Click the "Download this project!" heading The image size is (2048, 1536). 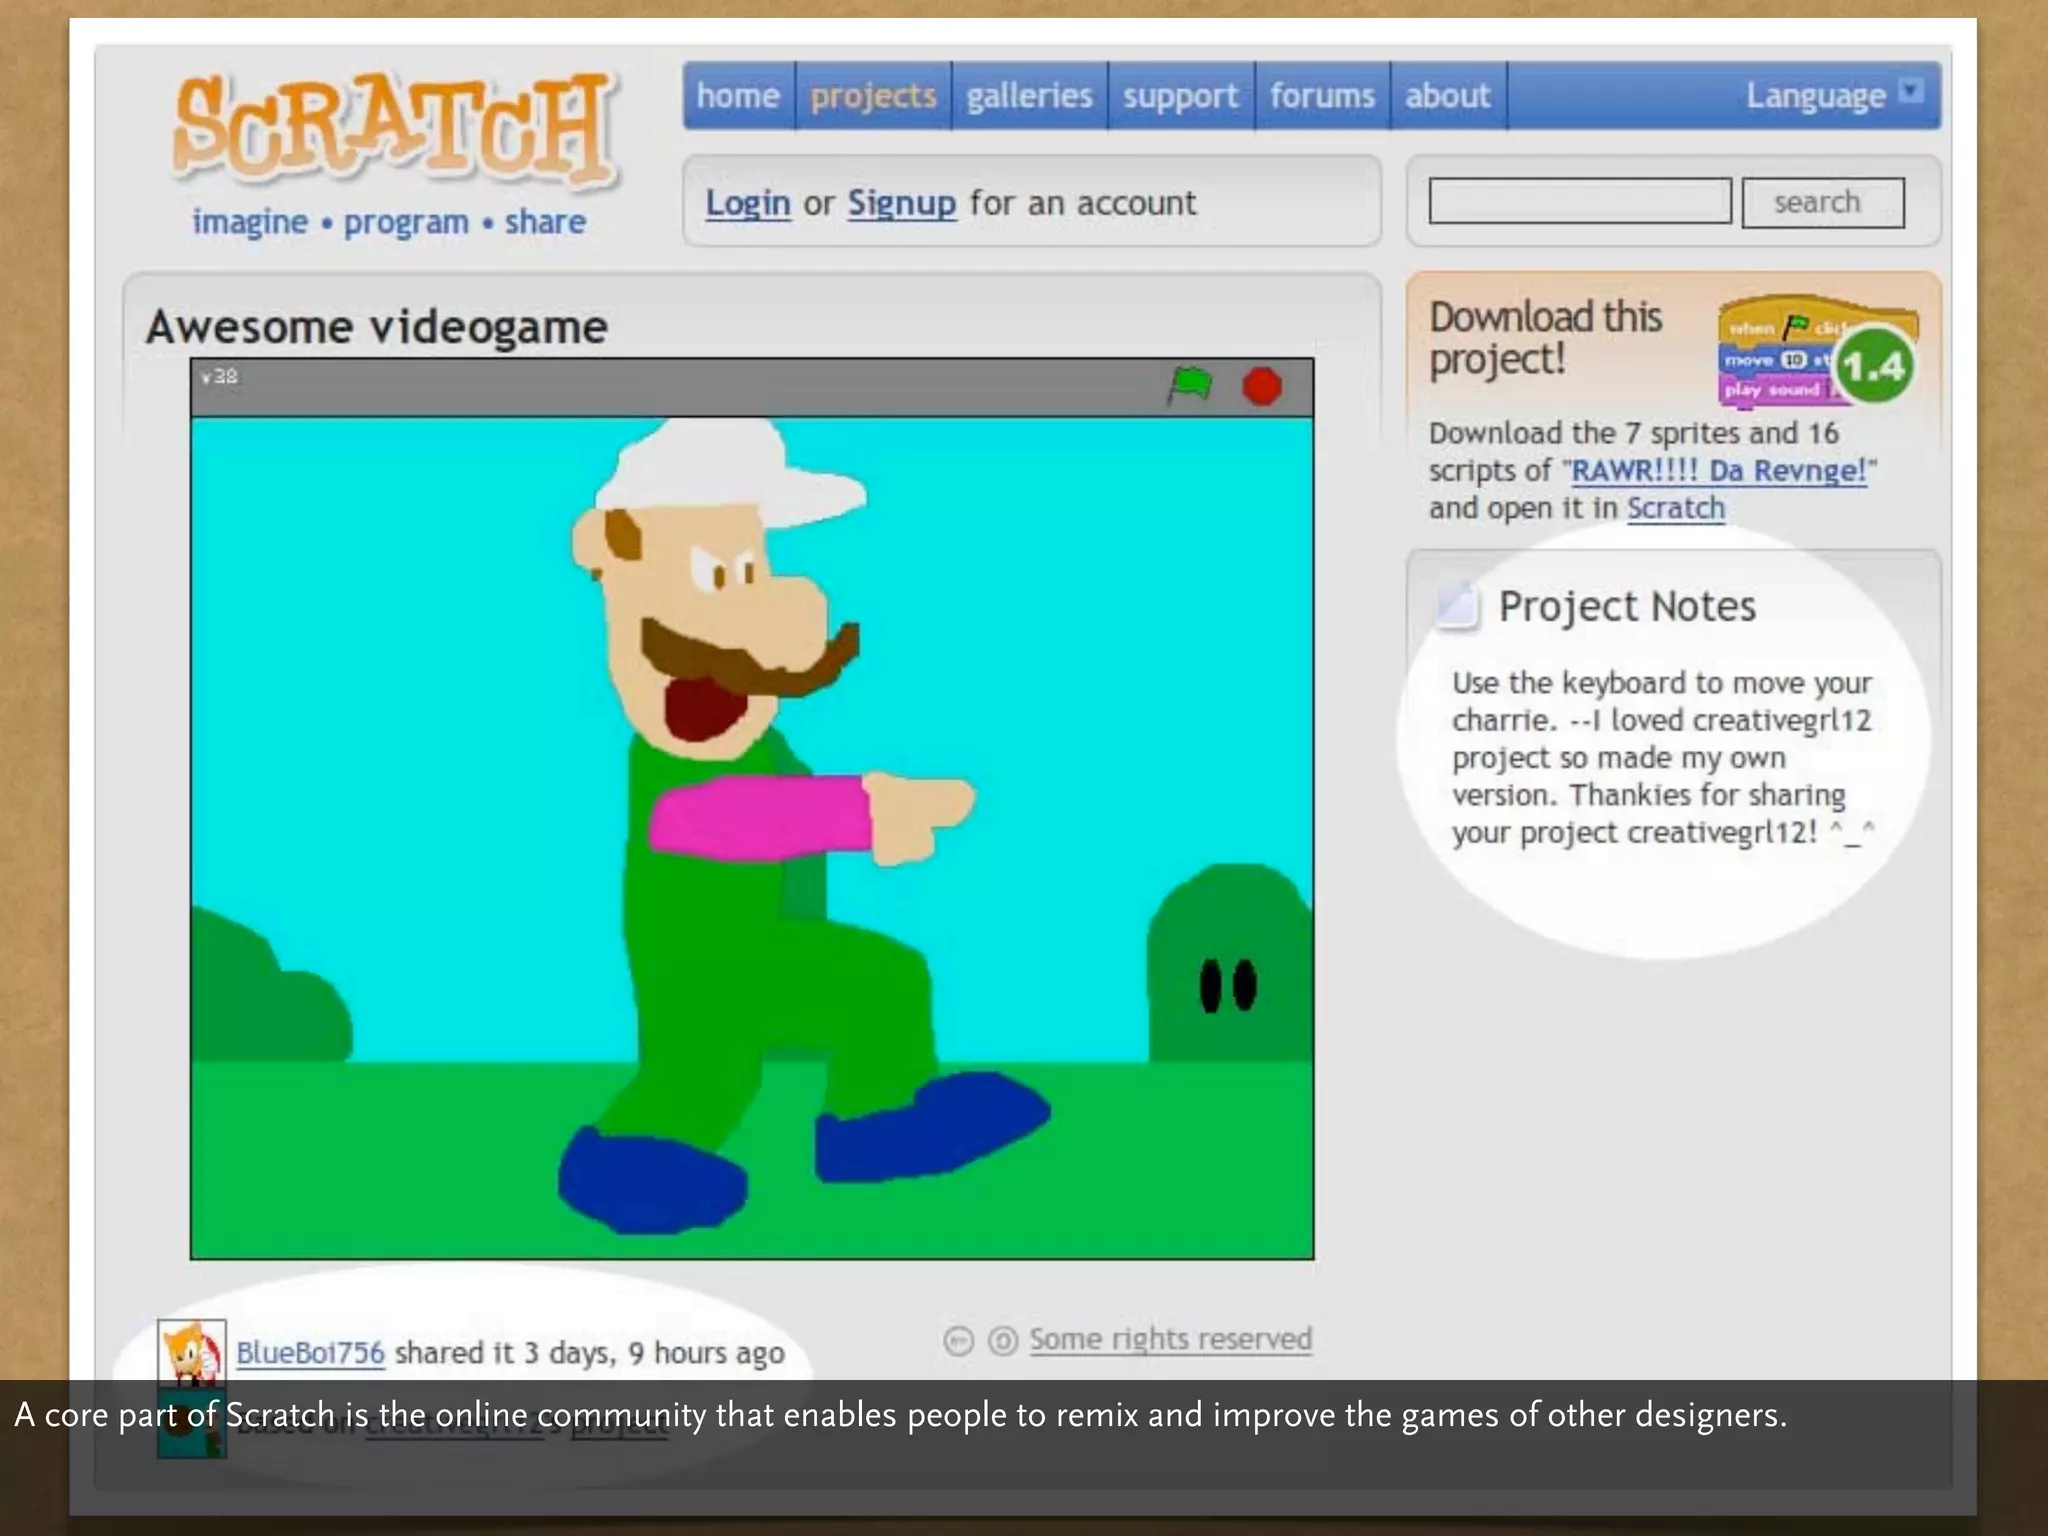[1546, 338]
